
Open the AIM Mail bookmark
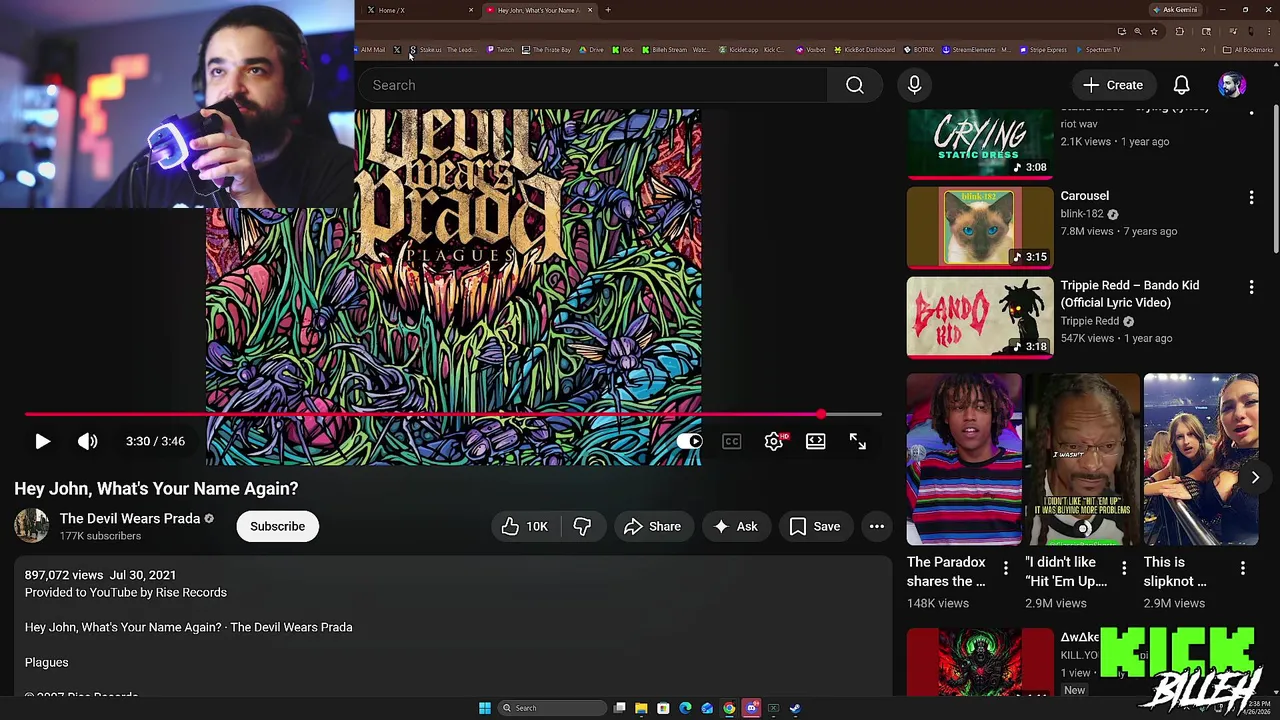pyautogui.click(x=370, y=50)
